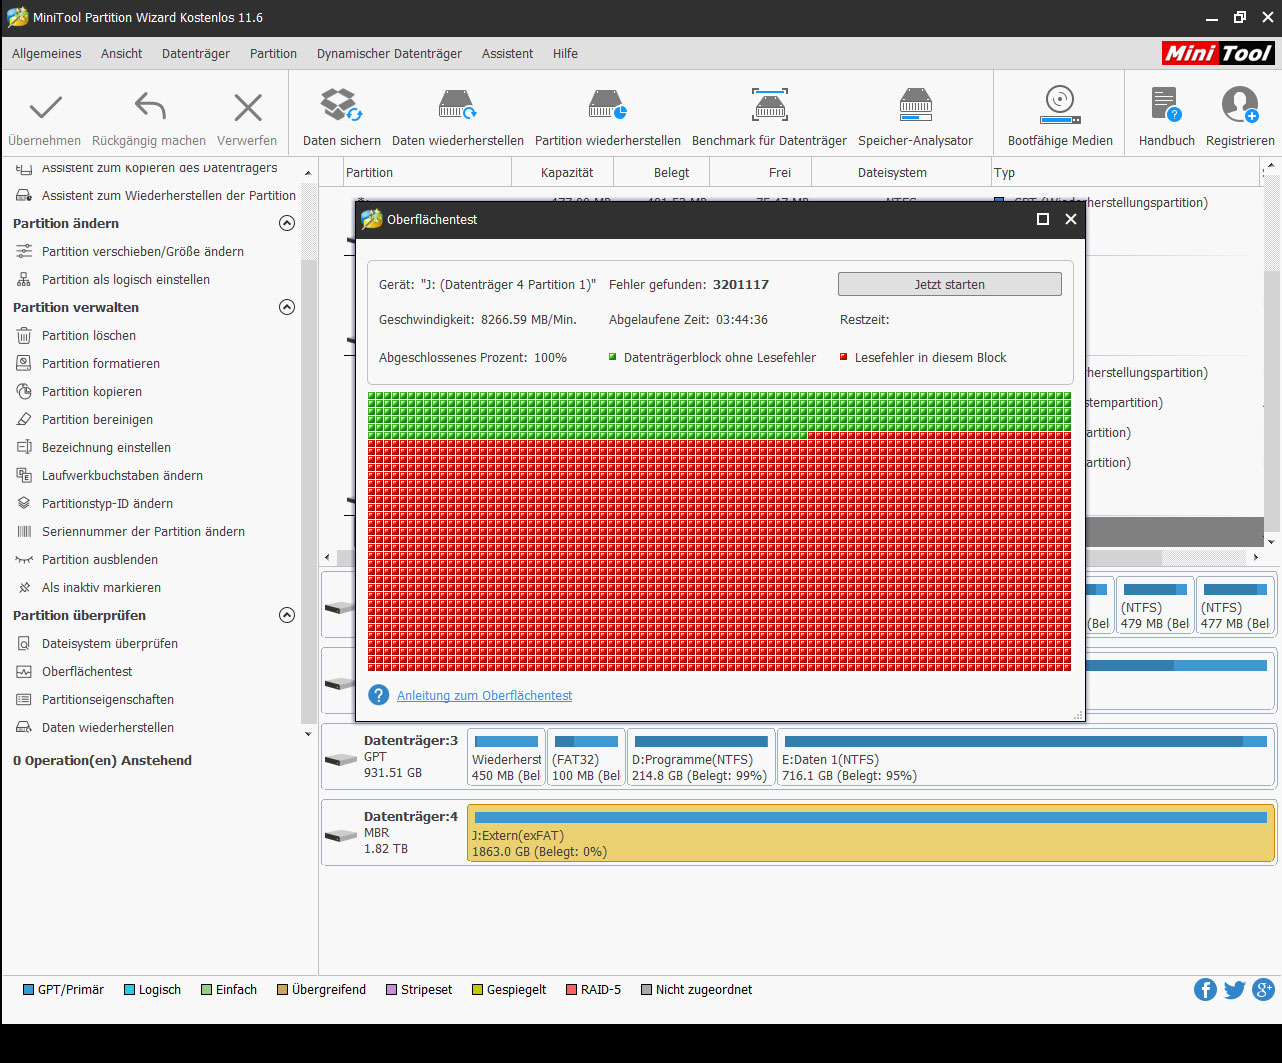Viewport: 1282px width, 1063px height.
Task: Click the help question mark icon in dialog
Action: pos(378,695)
